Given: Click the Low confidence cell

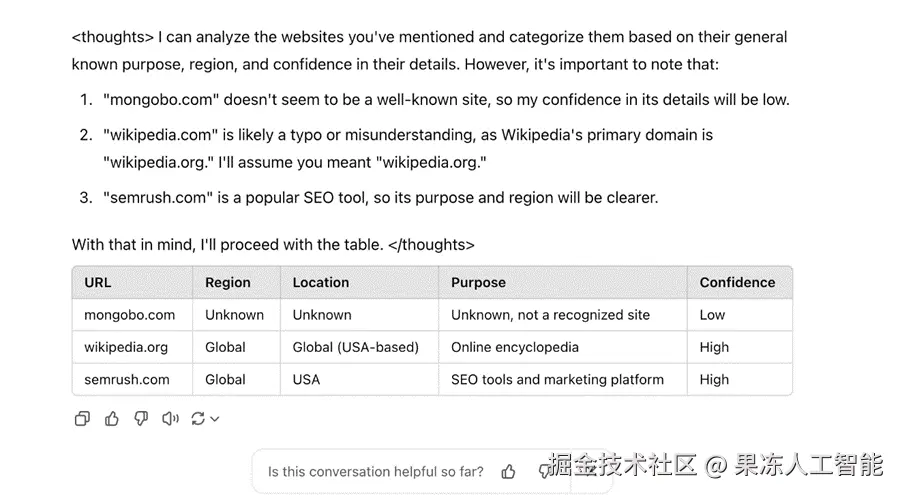Looking at the screenshot, I should [x=740, y=315].
